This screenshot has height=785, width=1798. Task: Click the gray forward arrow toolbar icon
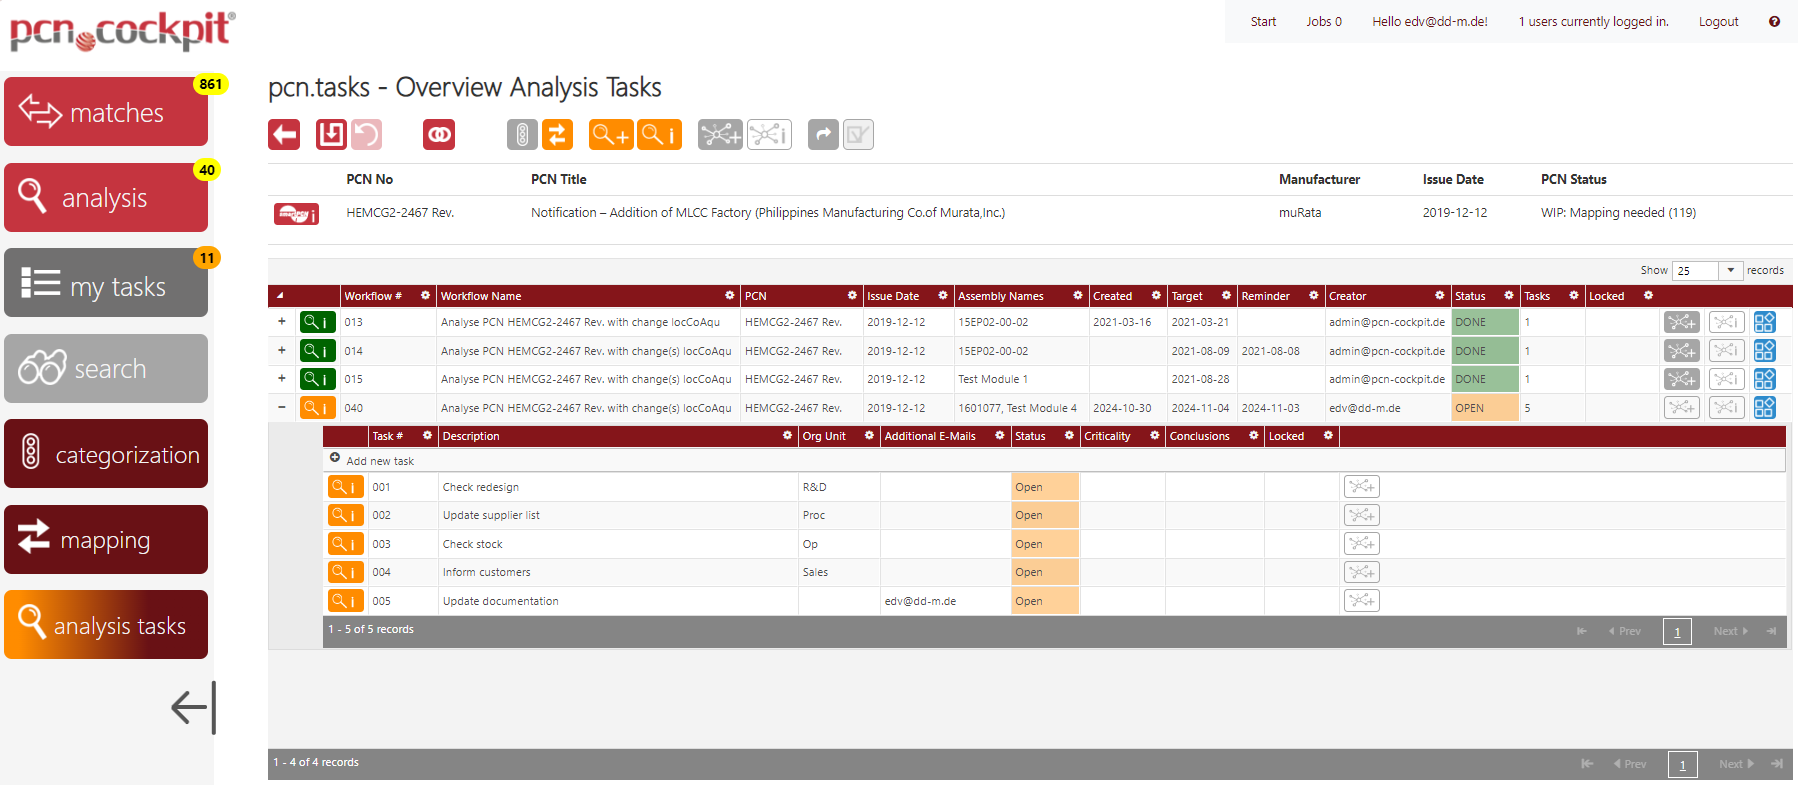pyautogui.click(x=823, y=134)
